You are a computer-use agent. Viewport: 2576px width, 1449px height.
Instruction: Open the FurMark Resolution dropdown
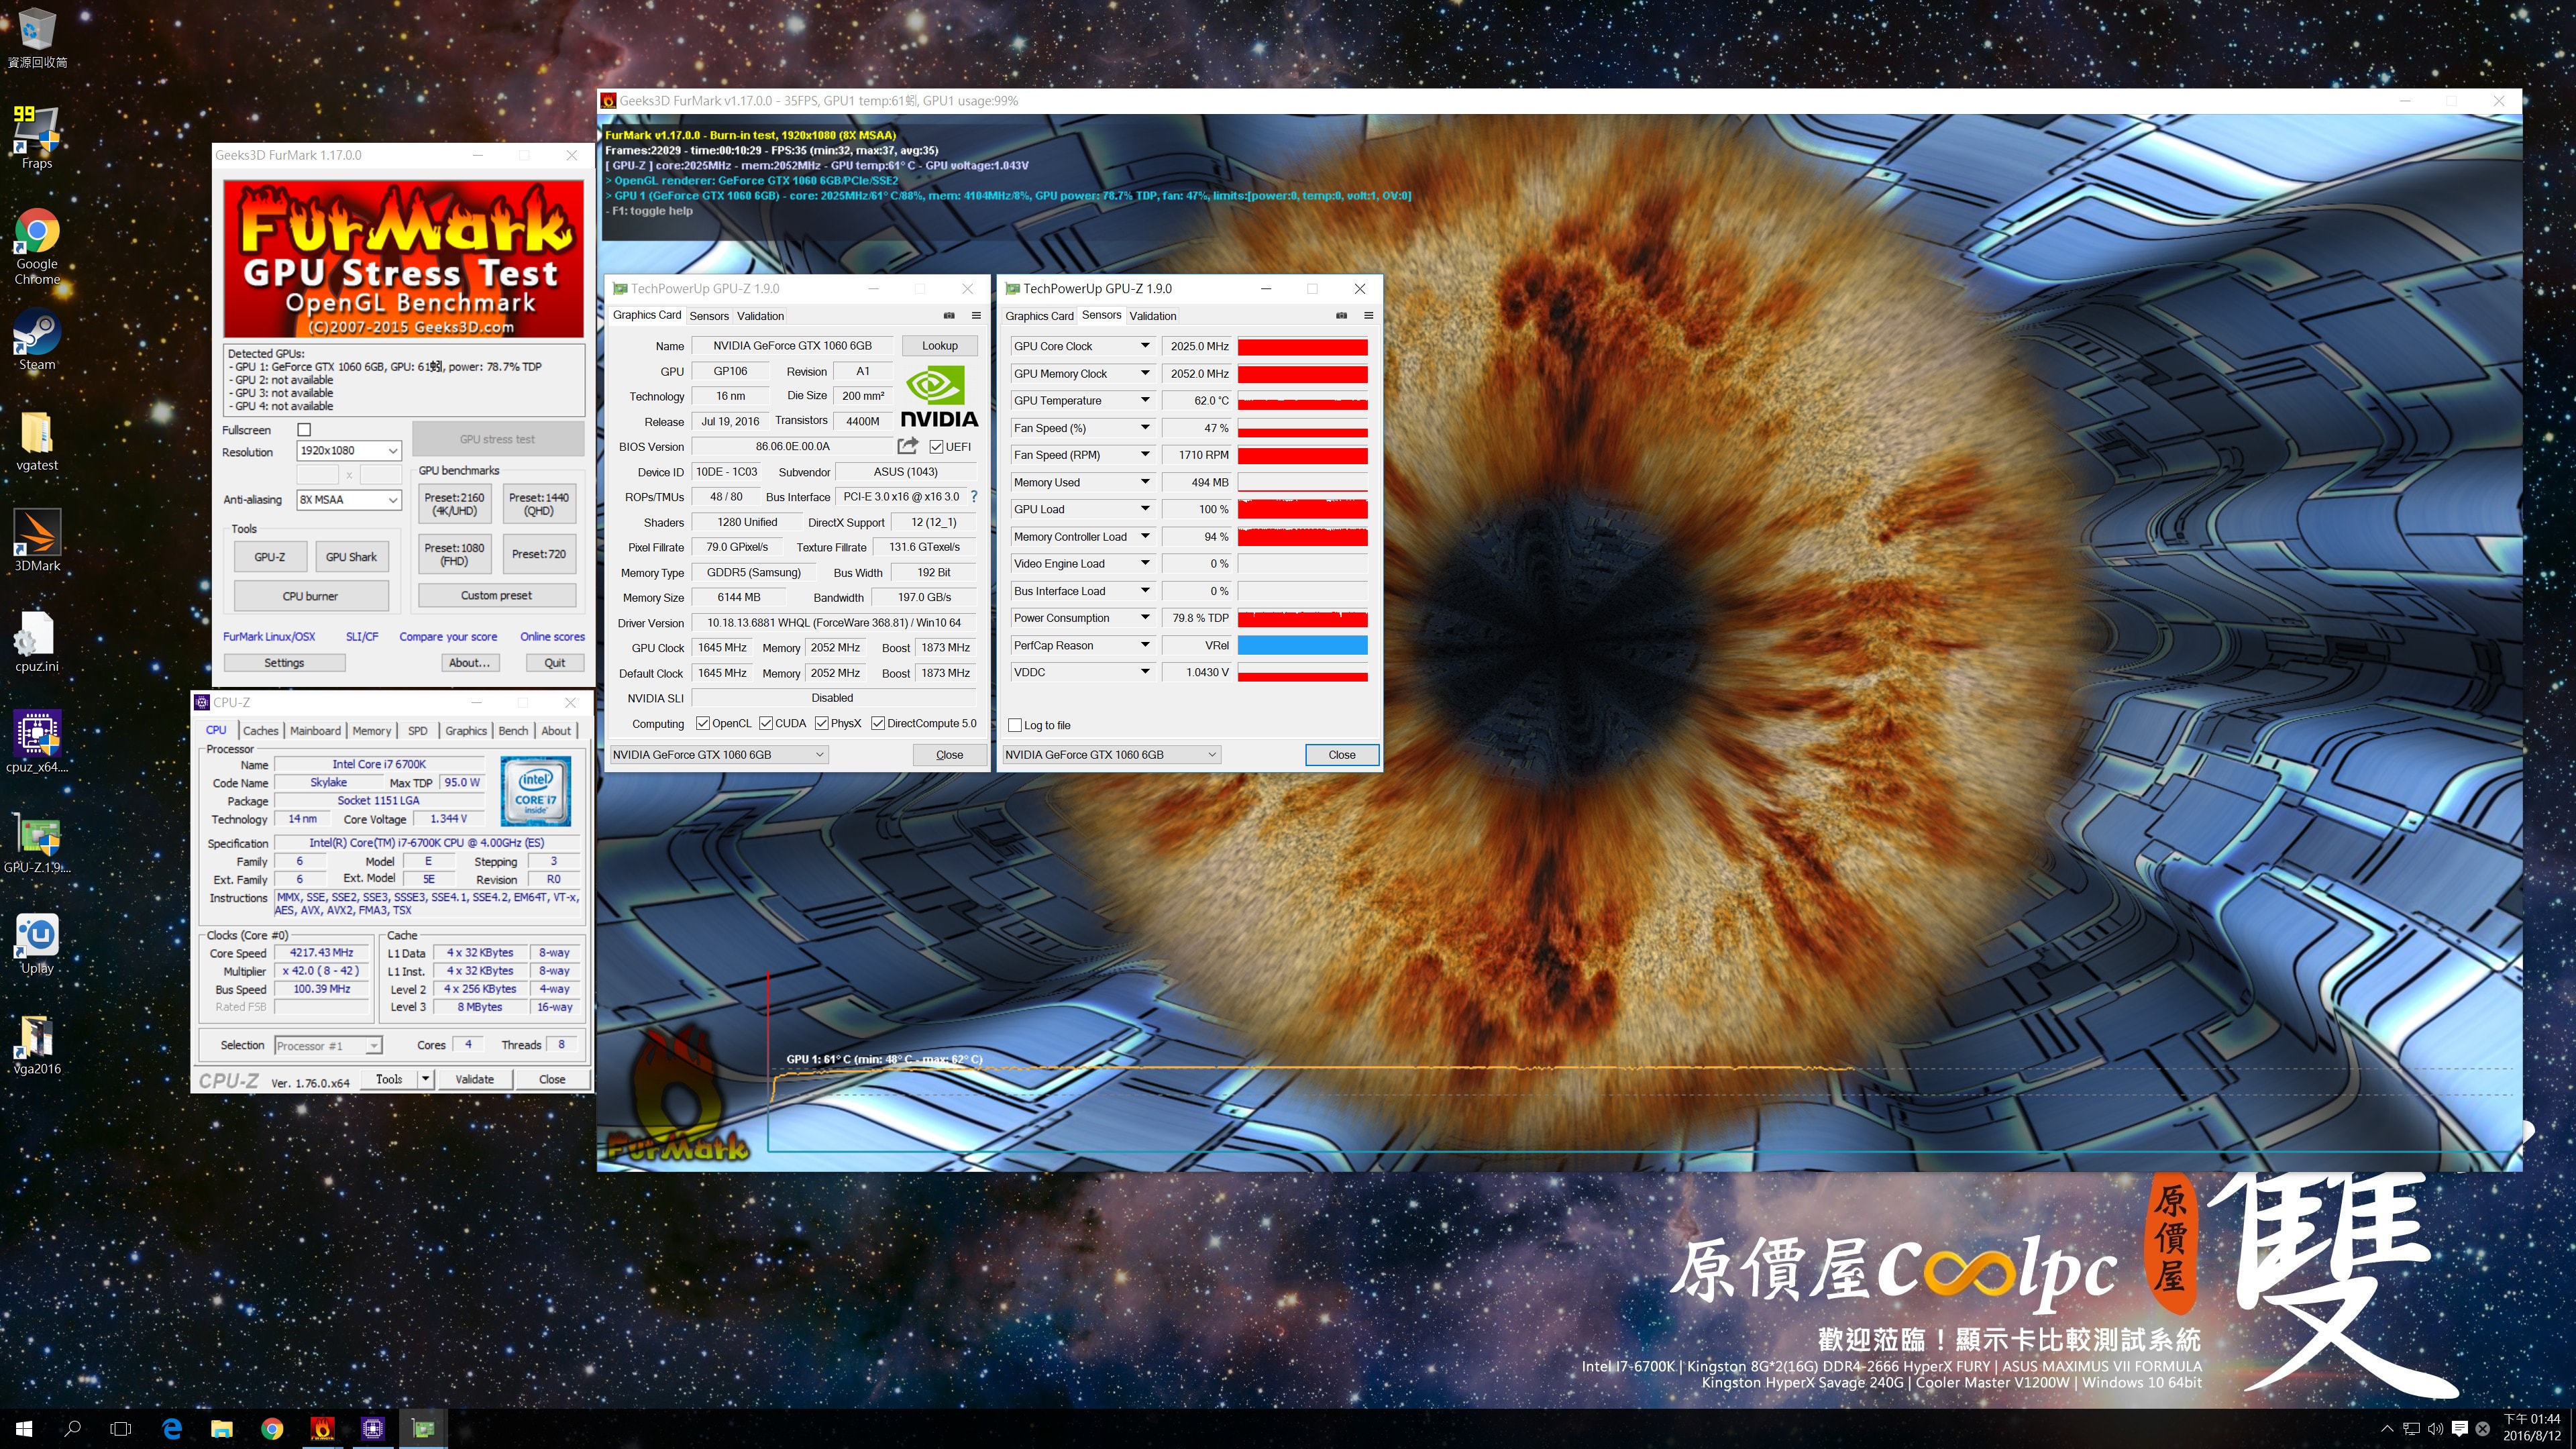coord(349,451)
